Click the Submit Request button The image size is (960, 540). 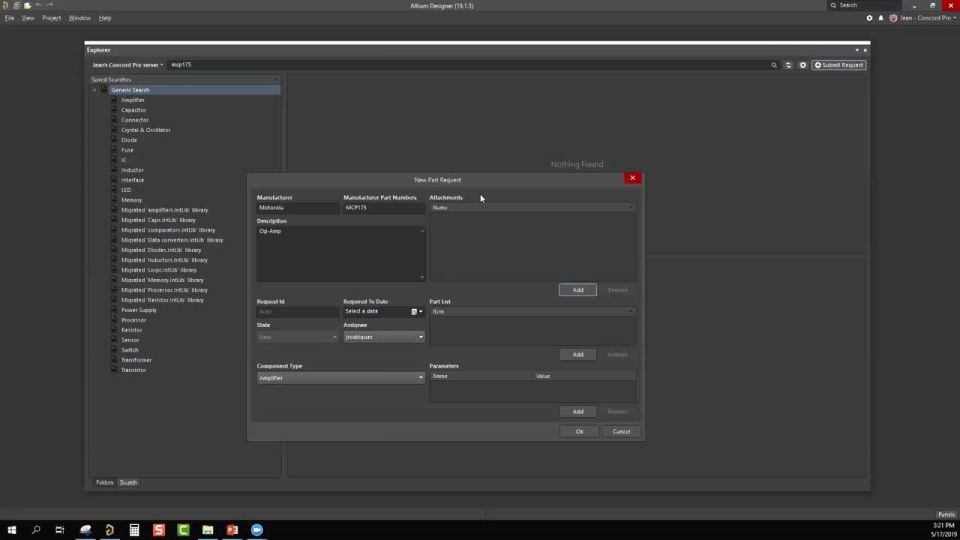(839, 65)
